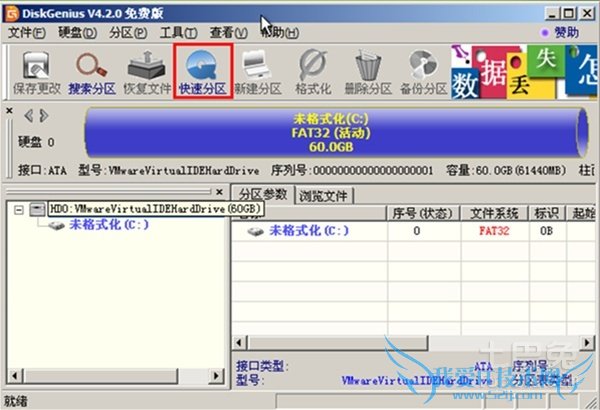Screen dimensions: 600x410
Task: Open the Tools (工具) menu
Action: 178,33
